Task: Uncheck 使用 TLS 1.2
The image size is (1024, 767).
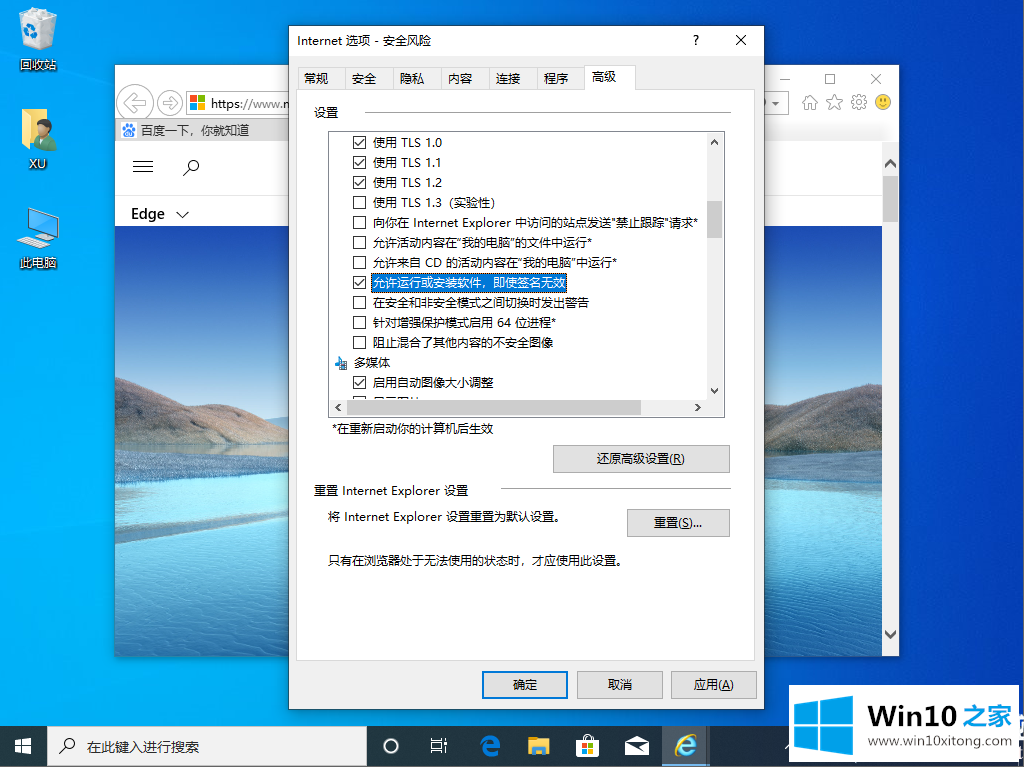Action: tap(359, 182)
